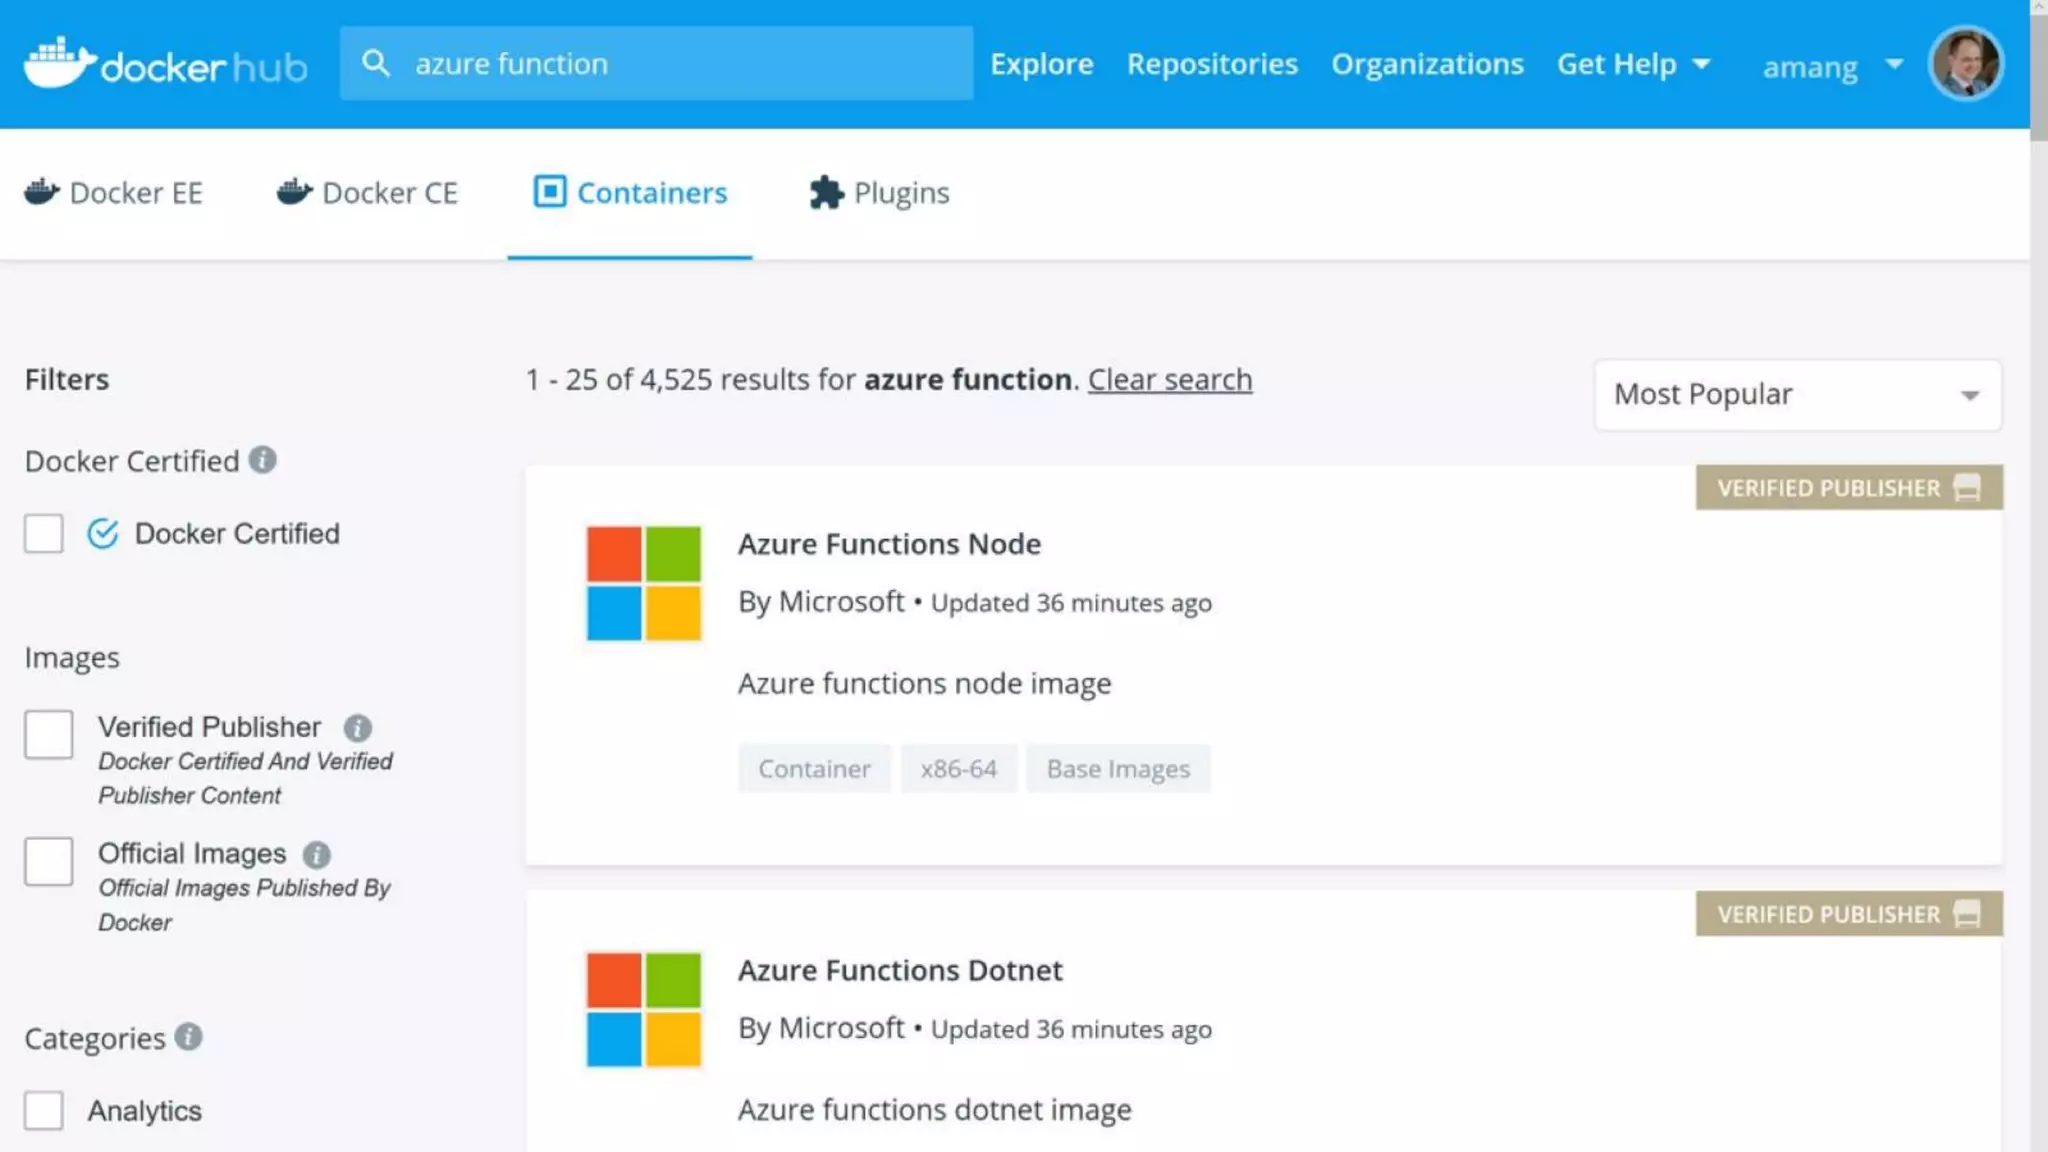Open Azure Functions Dotnet result title

(900, 971)
